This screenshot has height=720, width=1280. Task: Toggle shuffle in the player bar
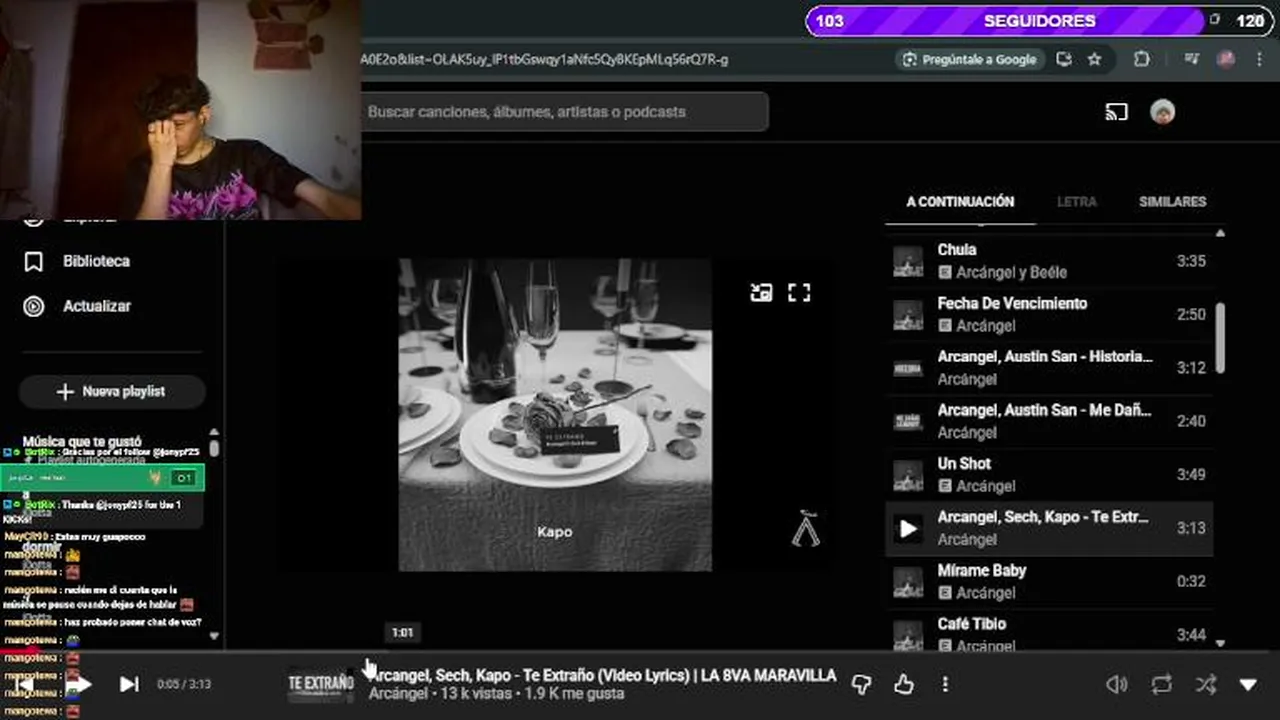coord(1206,684)
